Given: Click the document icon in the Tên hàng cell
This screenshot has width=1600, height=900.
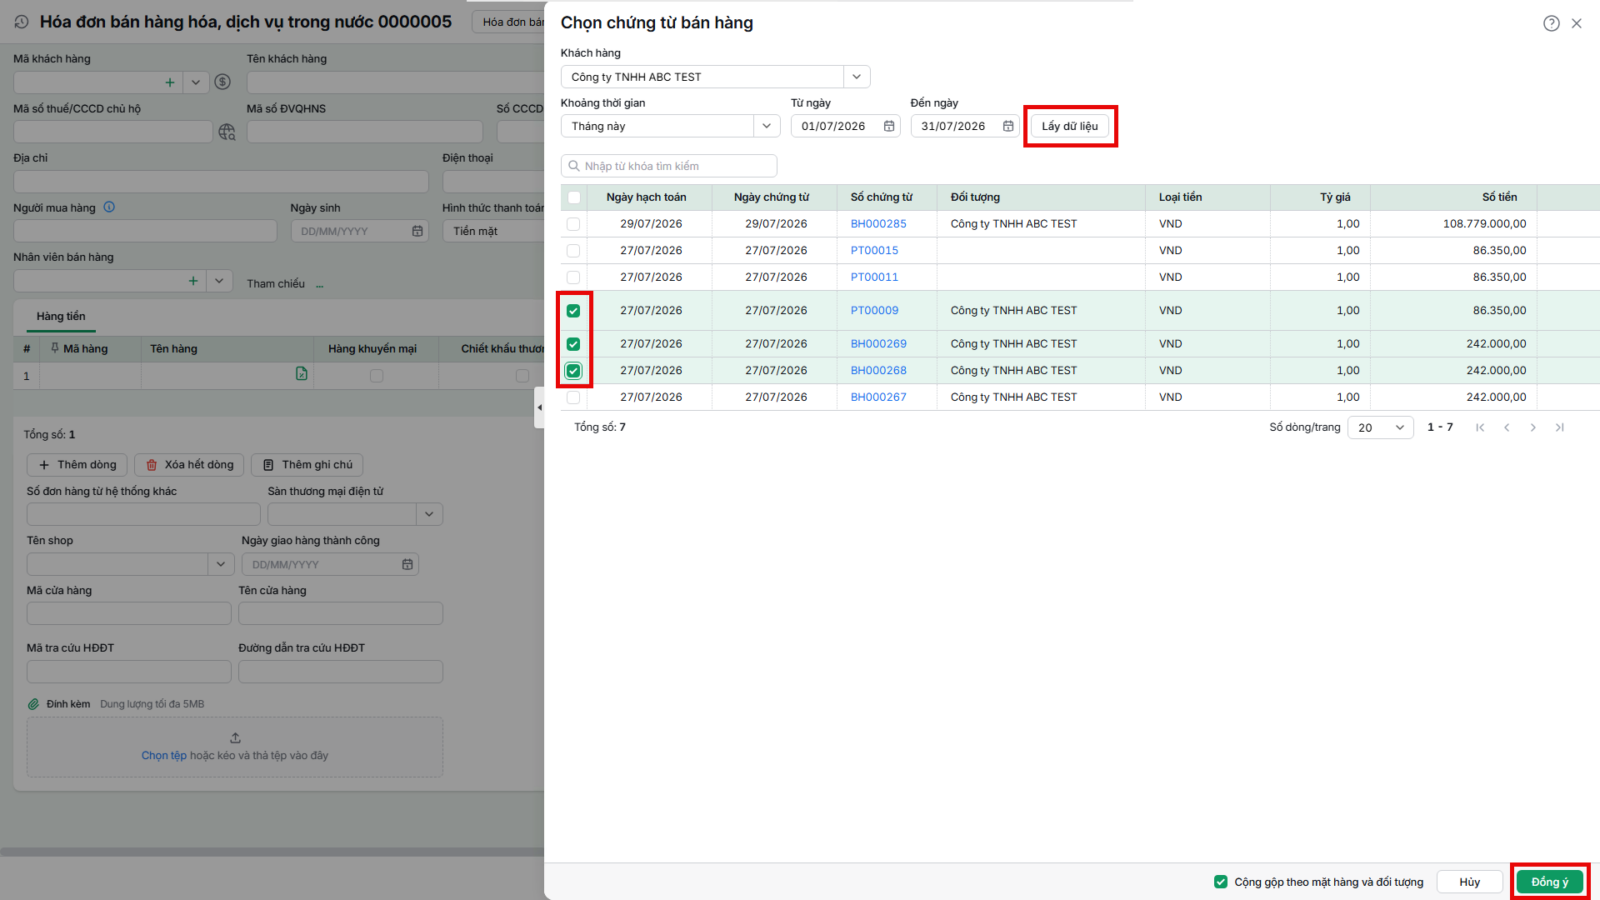Looking at the screenshot, I should [x=301, y=374].
